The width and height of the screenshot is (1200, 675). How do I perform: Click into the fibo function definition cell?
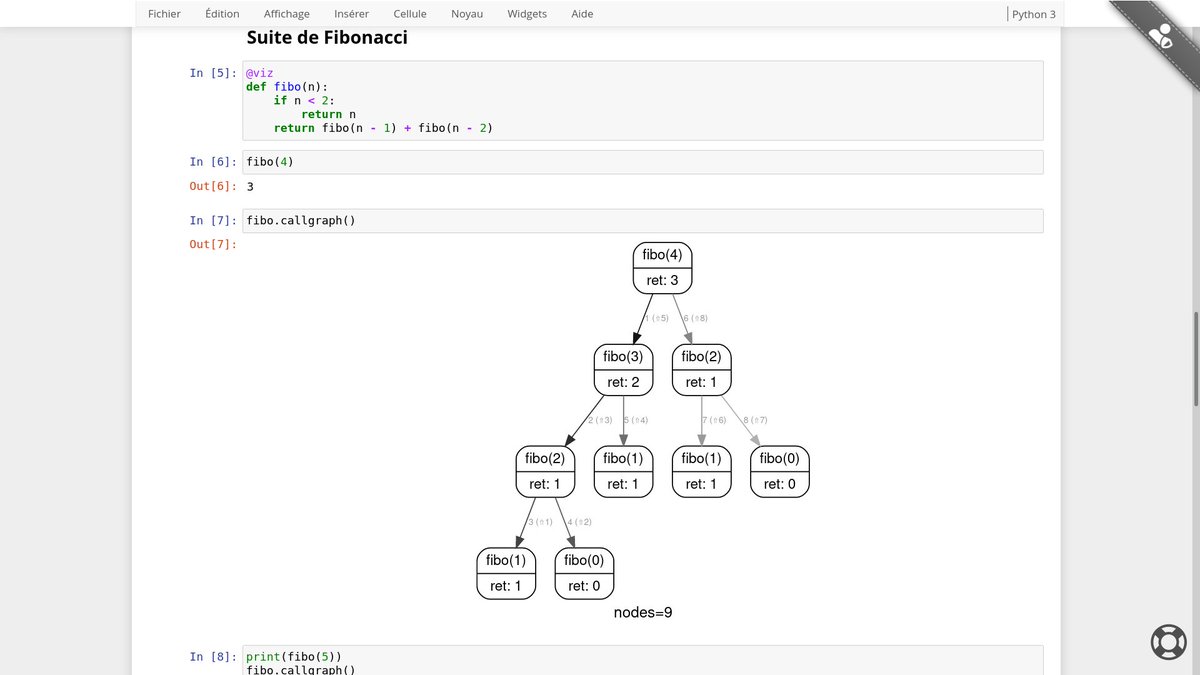click(642, 100)
